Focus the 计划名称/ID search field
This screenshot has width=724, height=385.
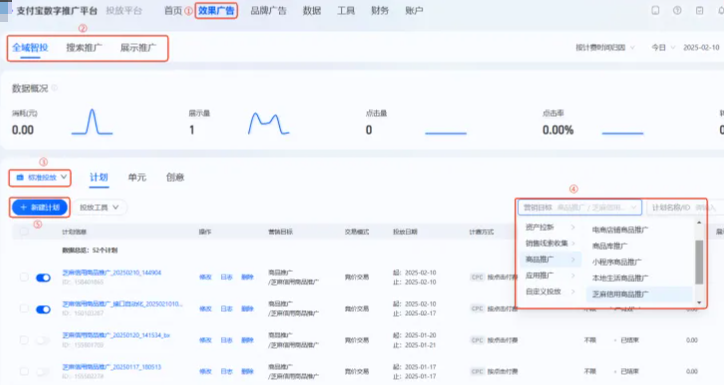coord(685,208)
